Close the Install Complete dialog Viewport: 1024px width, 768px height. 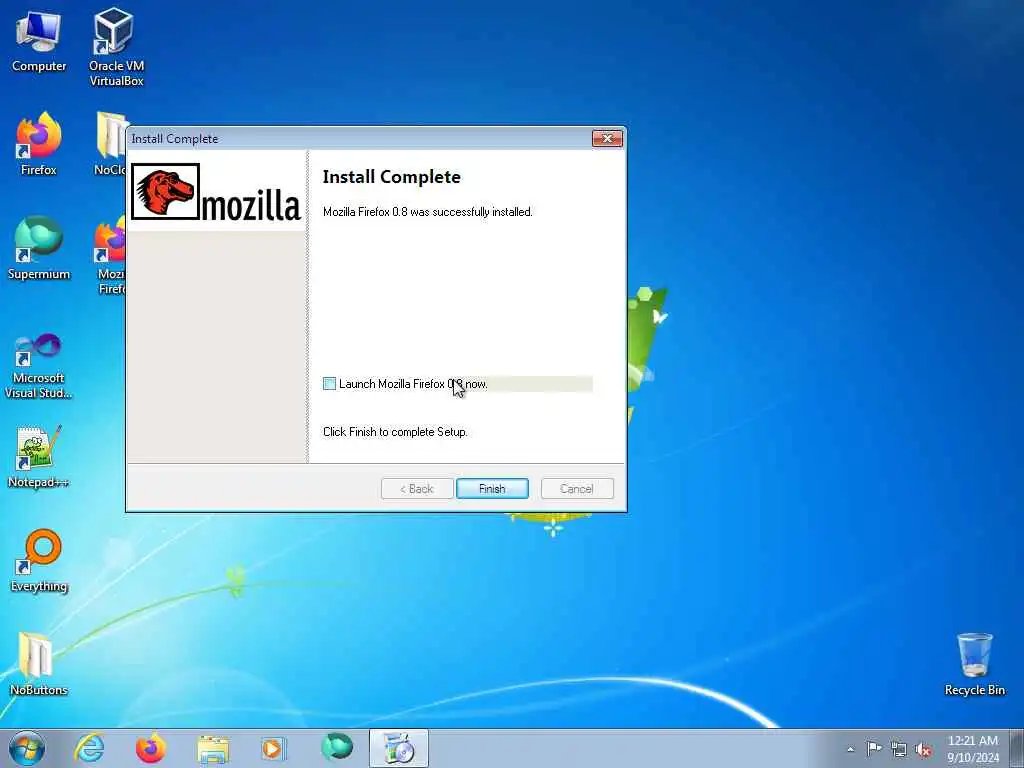click(x=607, y=138)
